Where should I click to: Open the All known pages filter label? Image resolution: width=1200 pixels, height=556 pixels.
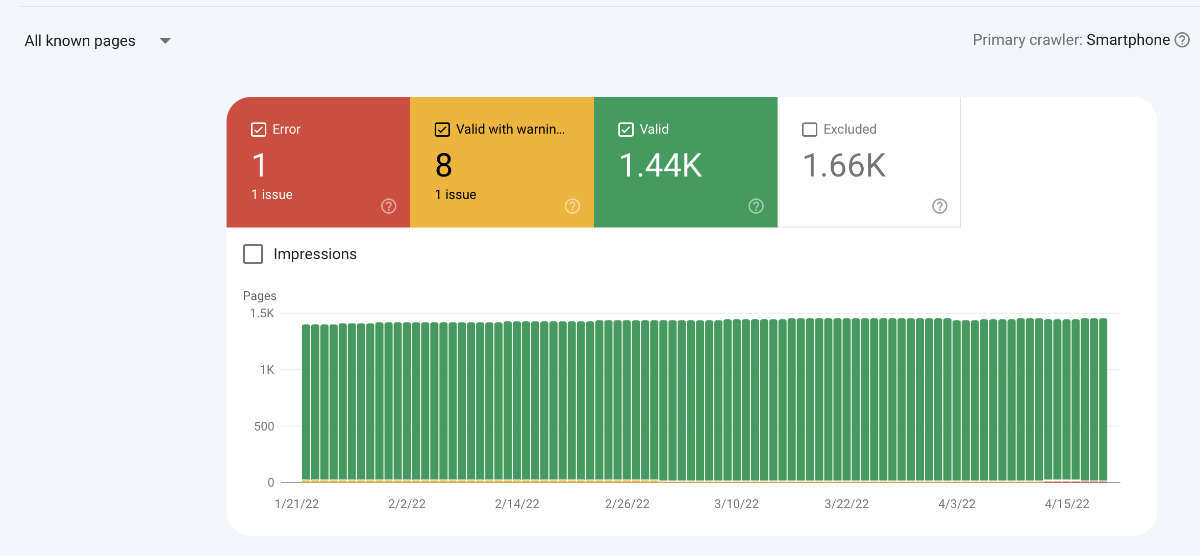coord(80,41)
